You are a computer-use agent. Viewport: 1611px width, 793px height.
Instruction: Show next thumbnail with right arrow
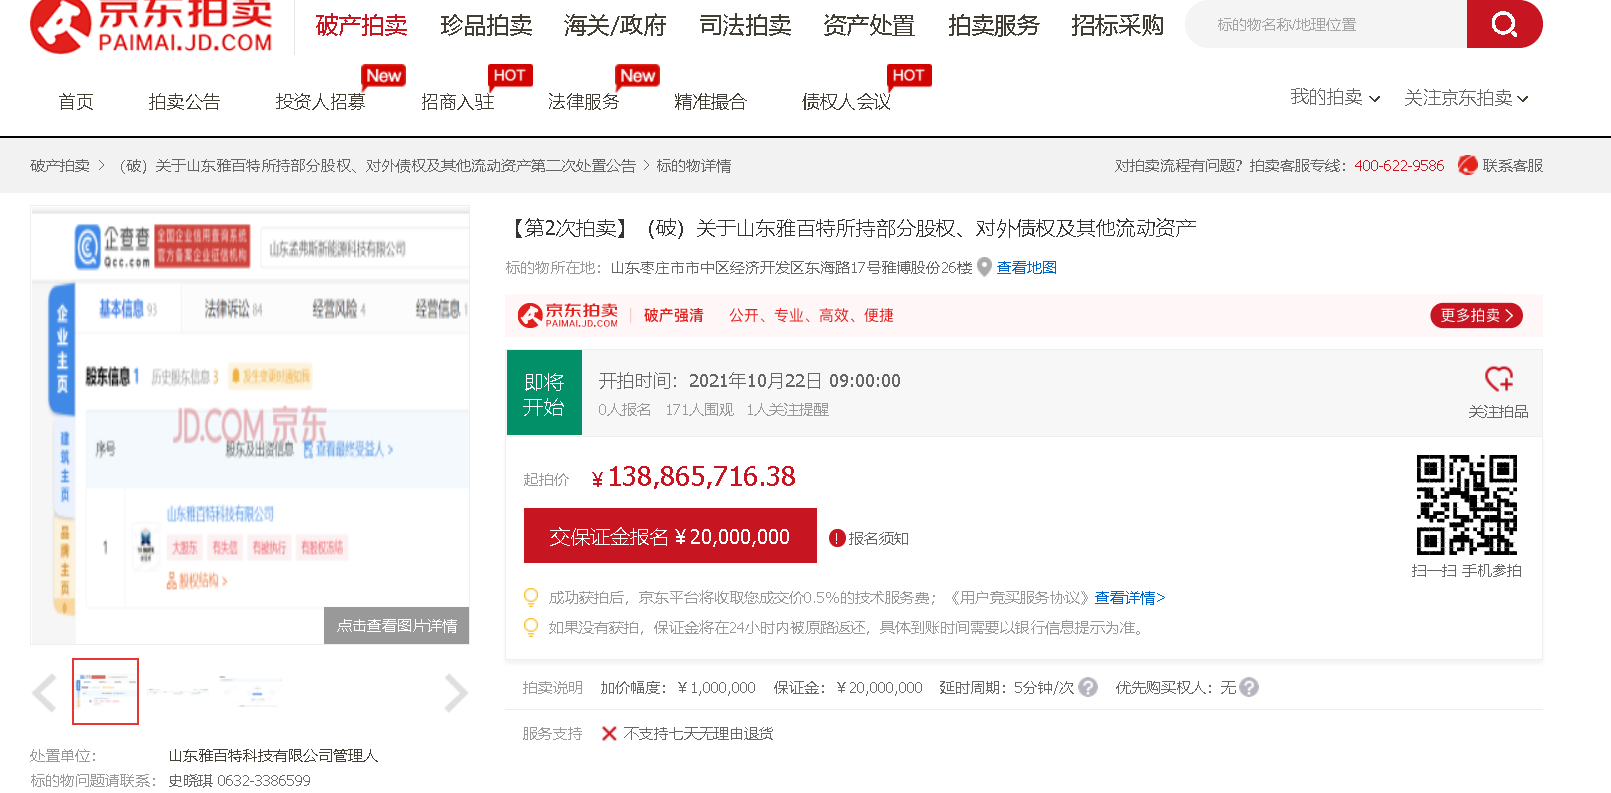pos(455,692)
